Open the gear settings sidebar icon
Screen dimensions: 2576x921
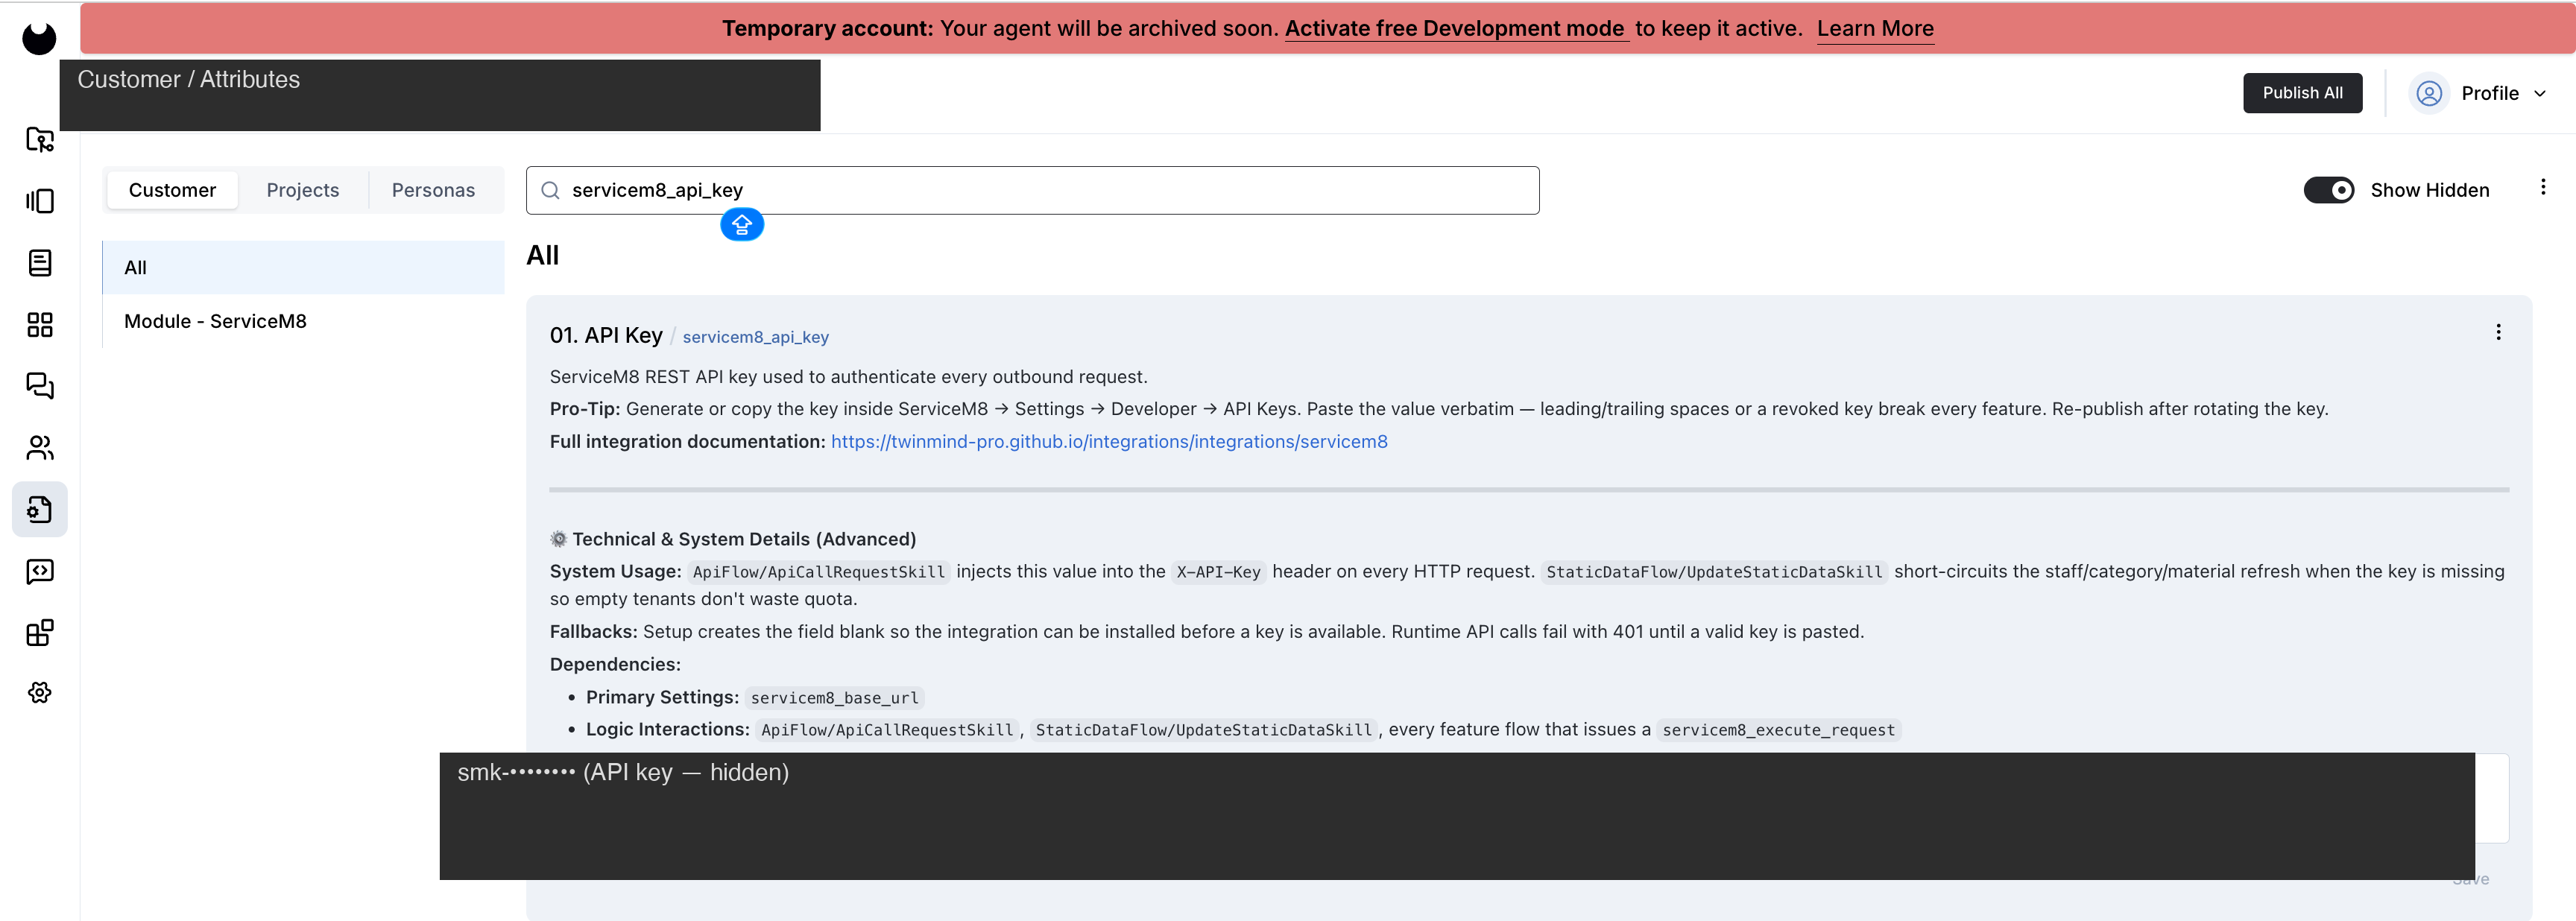coord(40,693)
